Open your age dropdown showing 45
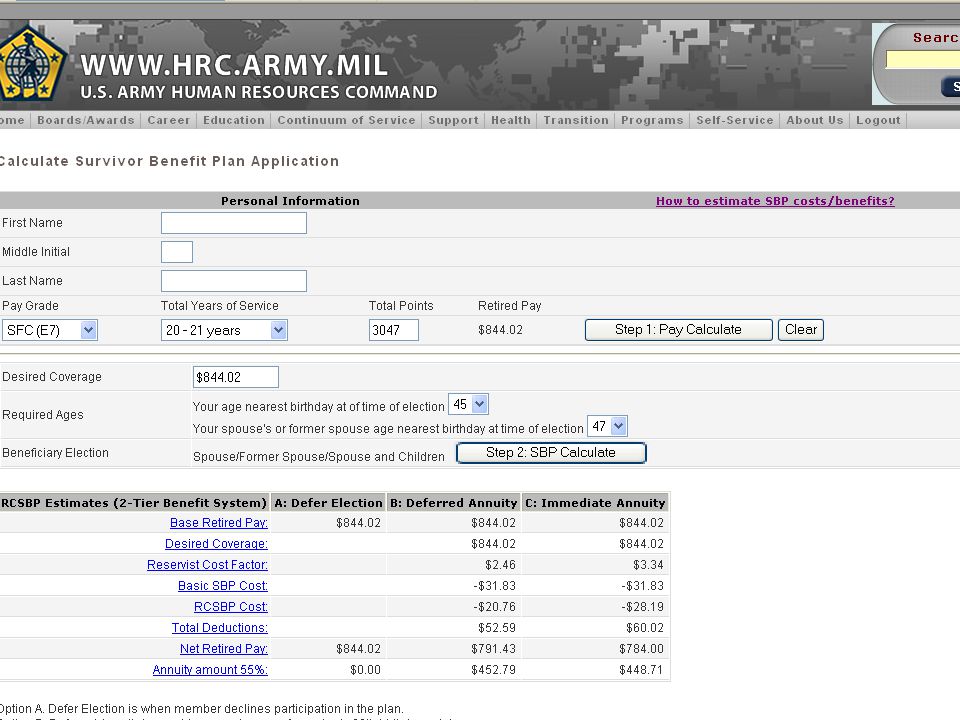 pos(468,404)
